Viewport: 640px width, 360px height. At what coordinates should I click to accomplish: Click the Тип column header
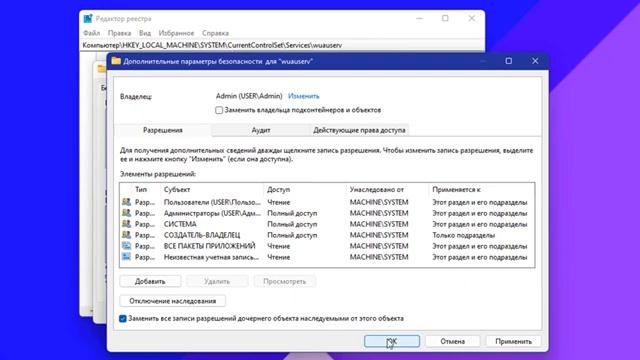tap(141, 189)
